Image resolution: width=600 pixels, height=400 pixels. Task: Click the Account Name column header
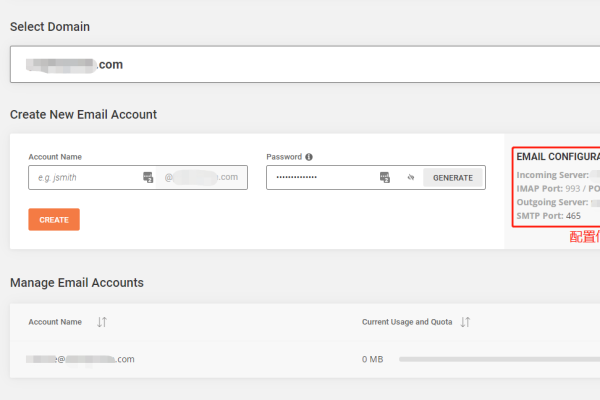click(55, 322)
